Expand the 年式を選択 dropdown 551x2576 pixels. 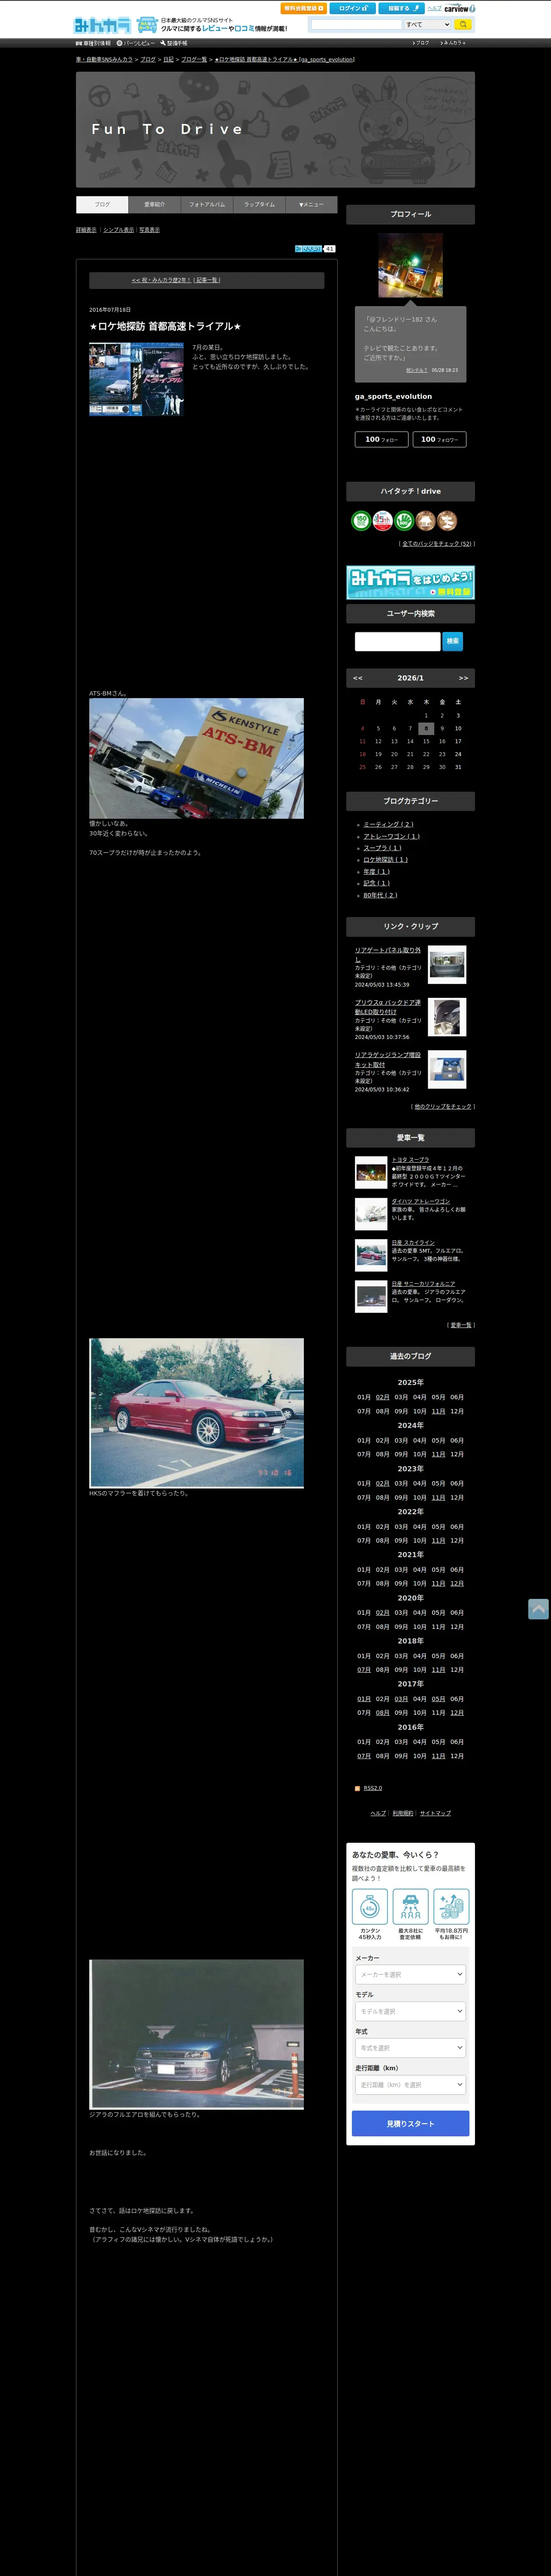pyautogui.click(x=410, y=2047)
